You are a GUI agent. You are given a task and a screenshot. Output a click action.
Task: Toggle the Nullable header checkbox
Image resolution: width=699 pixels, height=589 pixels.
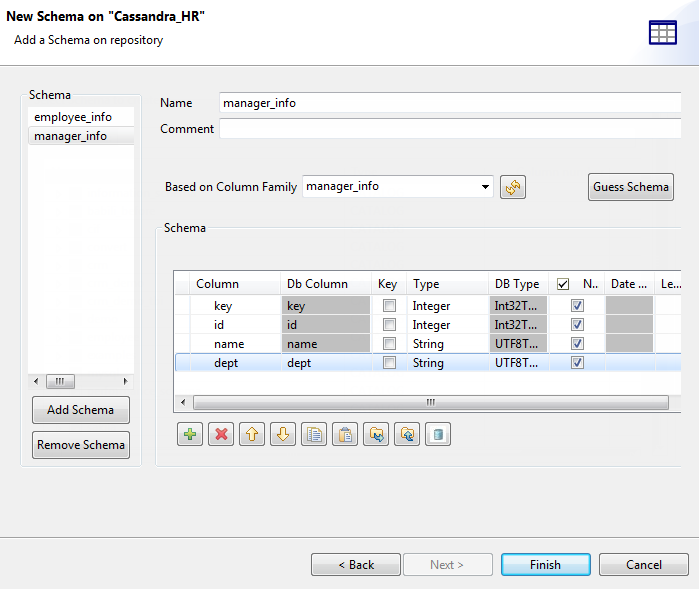(x=563, y=284)
